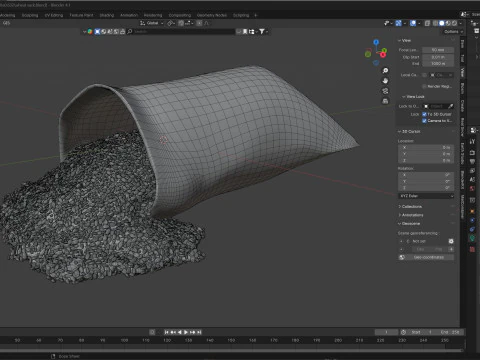Click the timeline End frame field
The height and width of the screenshot is (360, 480).
[450, 332]
